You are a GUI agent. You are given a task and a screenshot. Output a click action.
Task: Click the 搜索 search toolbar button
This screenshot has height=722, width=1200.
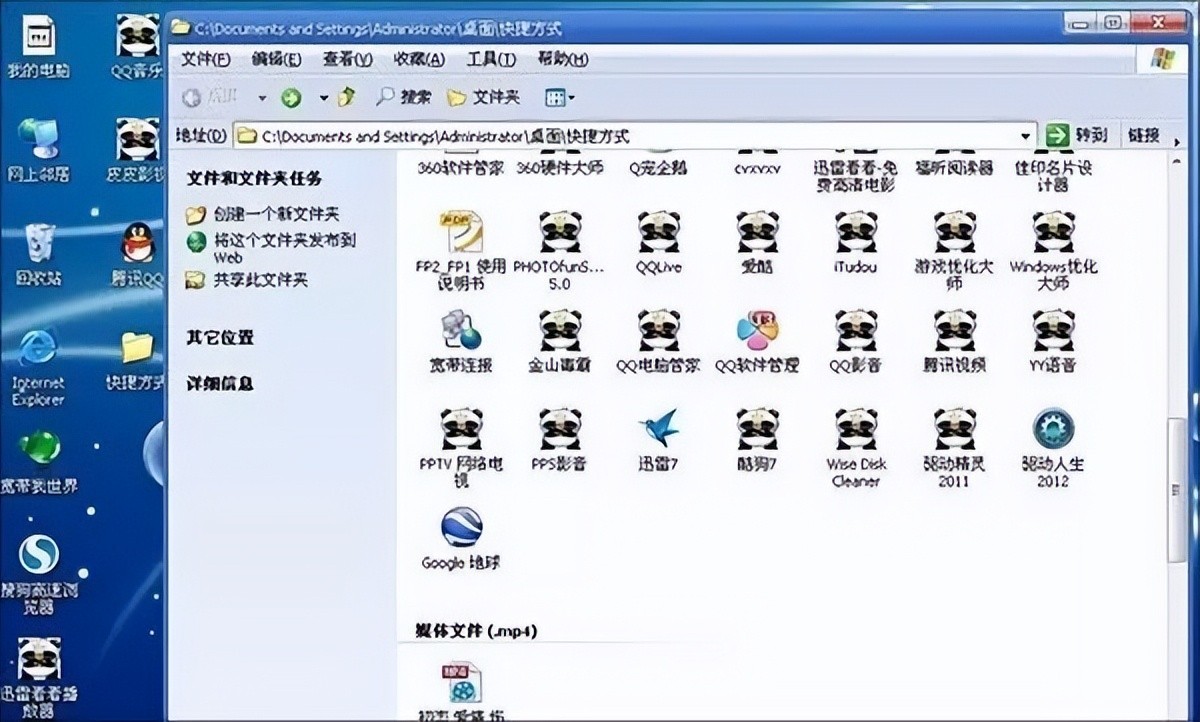coord(404,97)
